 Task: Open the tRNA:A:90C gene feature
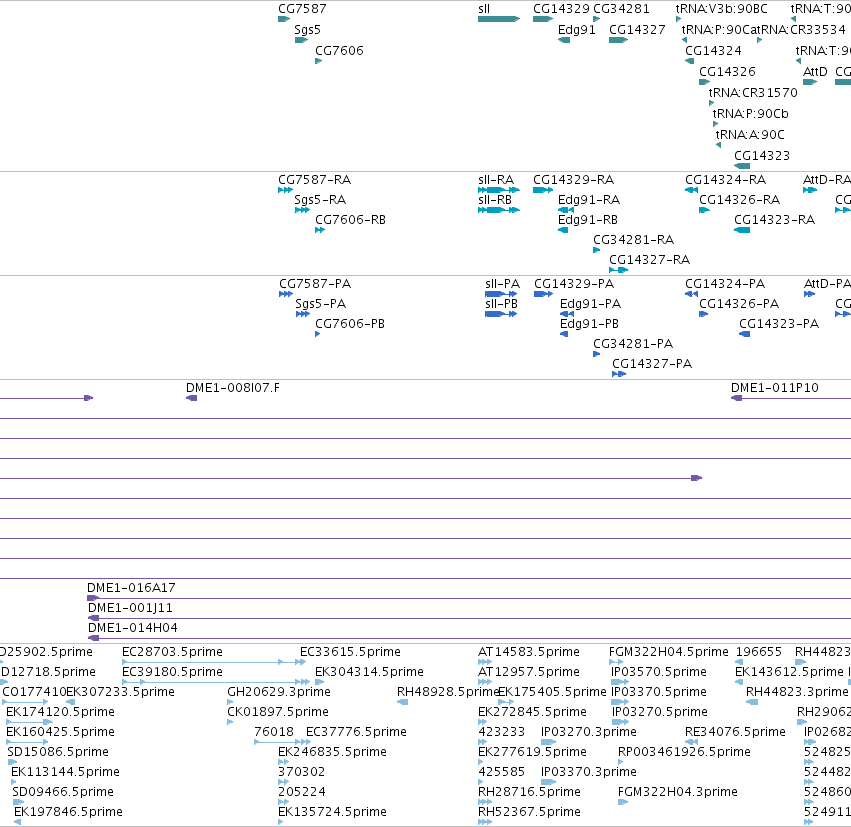[x=718, y=145]
